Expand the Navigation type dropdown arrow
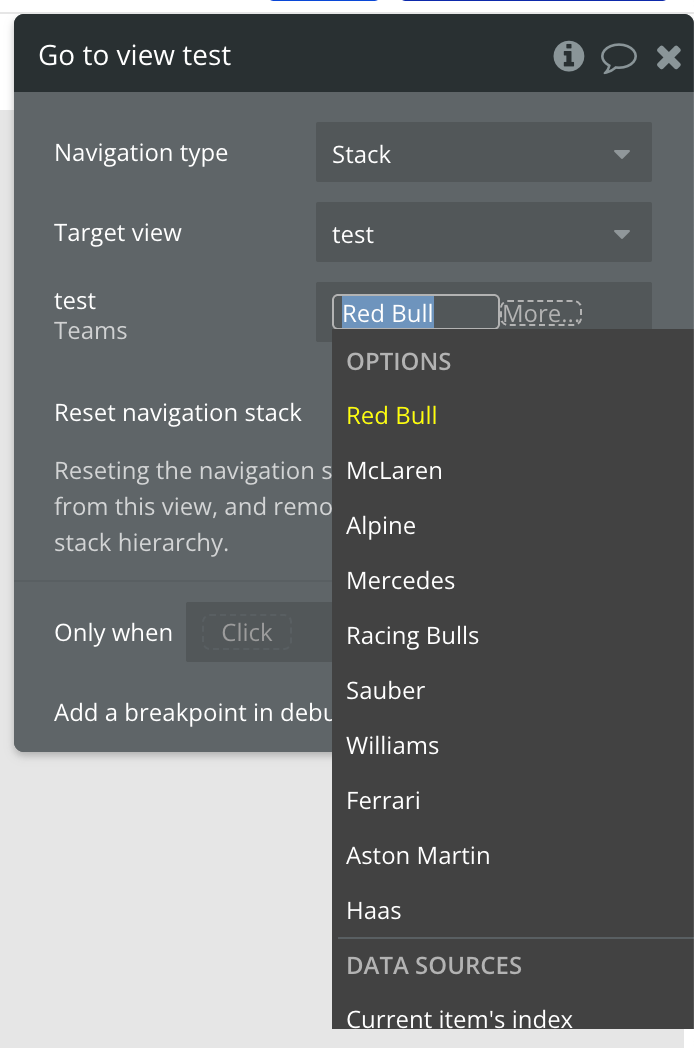The width and height of the screenshot is (694, 1048). [622, 154]
